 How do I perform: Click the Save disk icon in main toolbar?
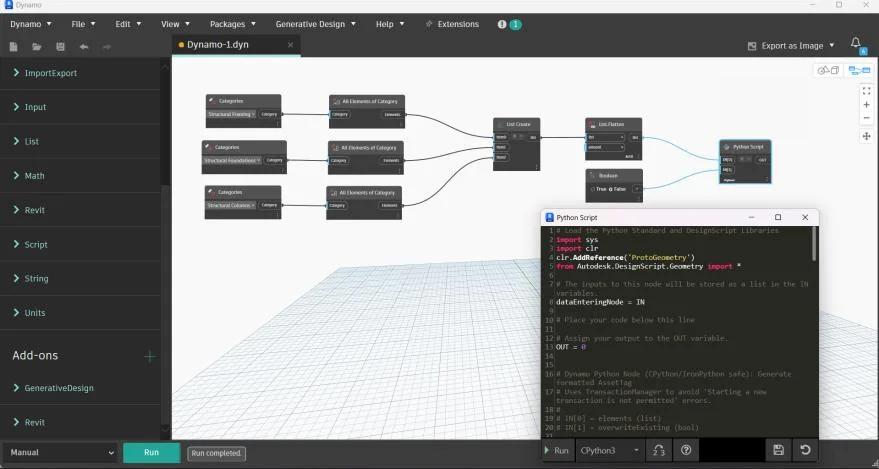tap(61, 47)
